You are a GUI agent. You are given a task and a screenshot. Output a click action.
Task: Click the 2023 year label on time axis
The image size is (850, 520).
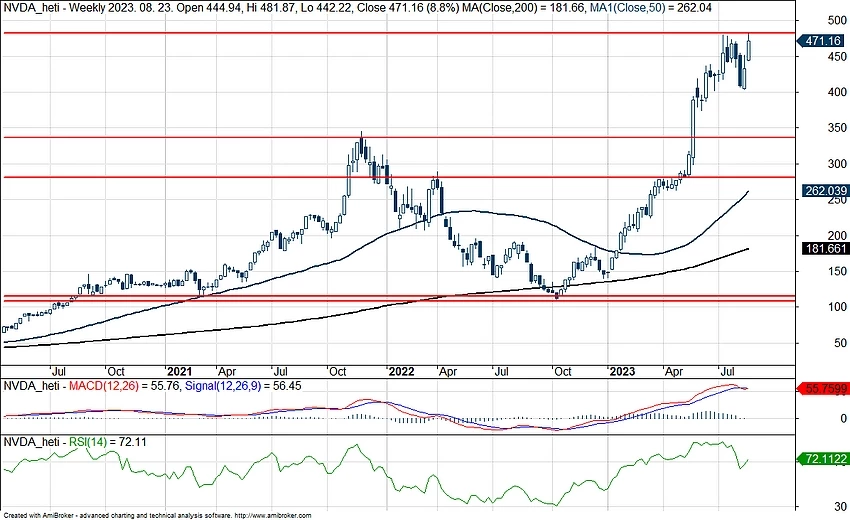coord(622,372)
